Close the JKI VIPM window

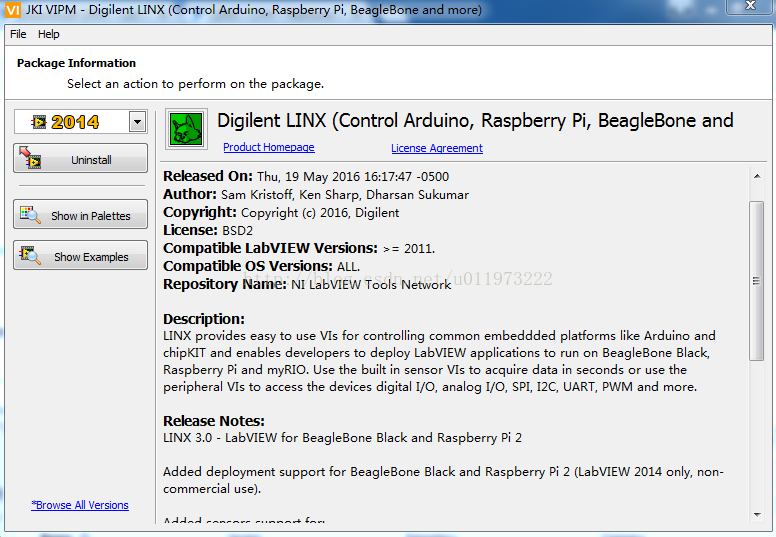[x=750, y=5]
